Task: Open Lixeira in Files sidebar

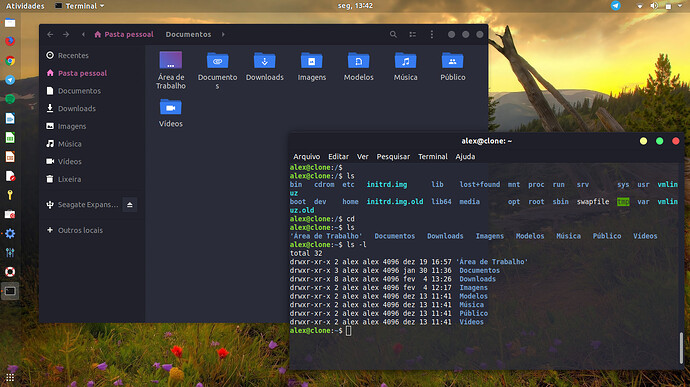Action: (92, 179)
